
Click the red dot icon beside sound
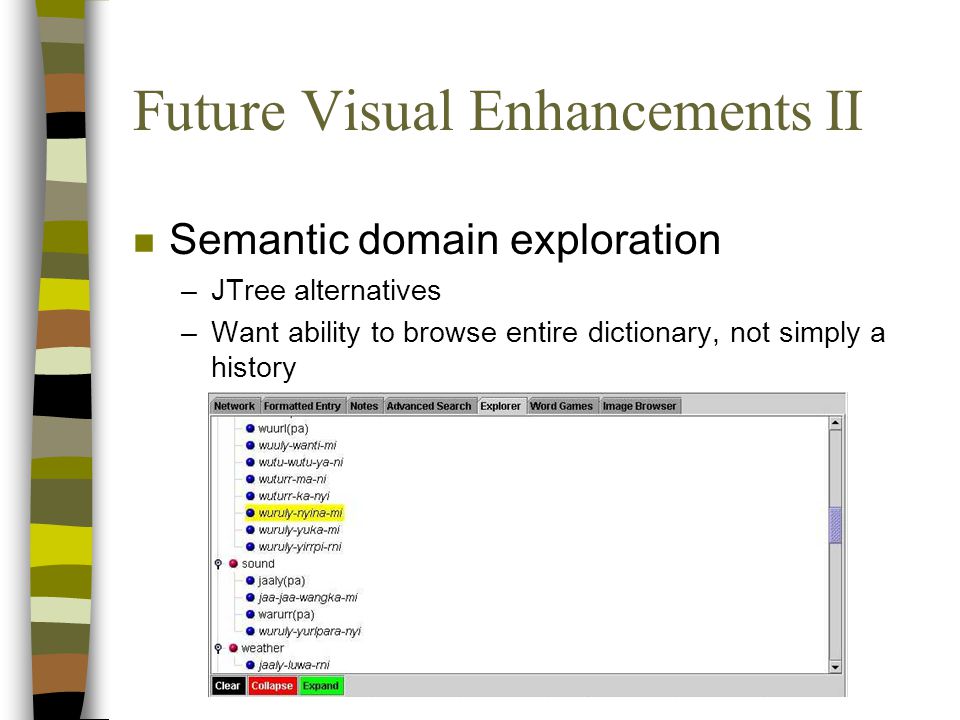click(x=233, y=564)
